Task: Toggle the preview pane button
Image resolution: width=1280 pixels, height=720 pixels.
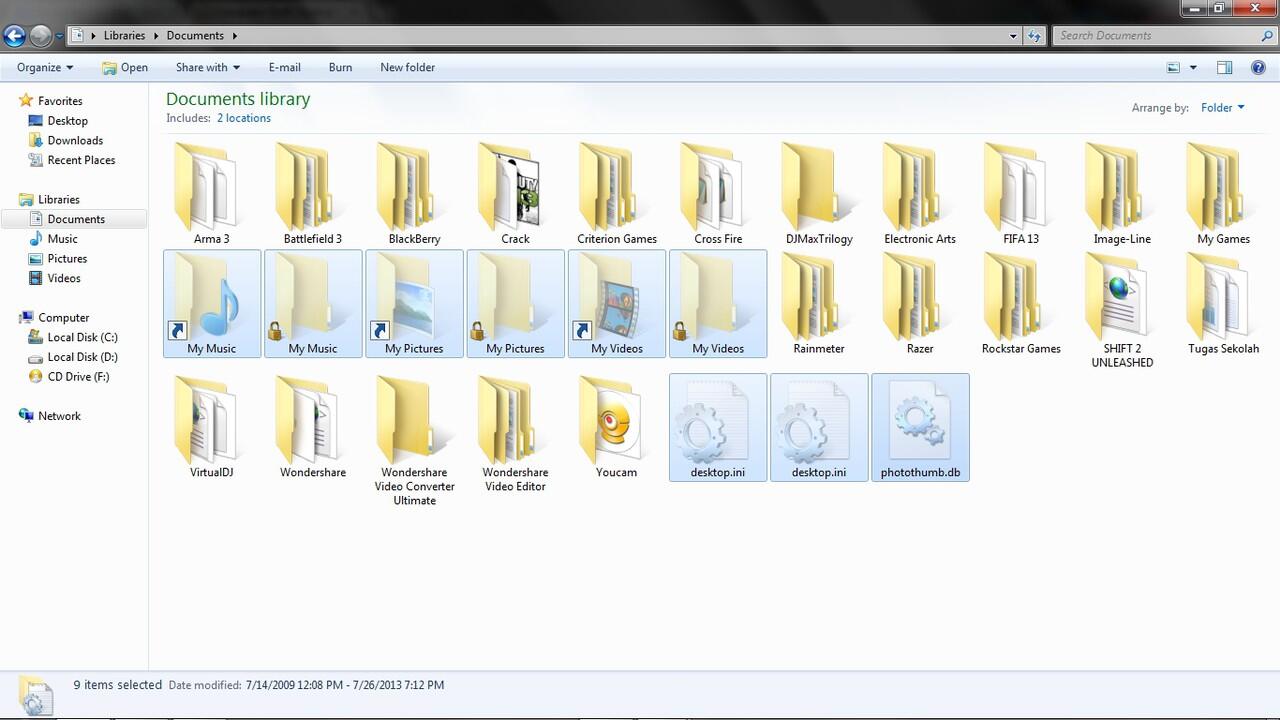Action: tap(1224, 68)
